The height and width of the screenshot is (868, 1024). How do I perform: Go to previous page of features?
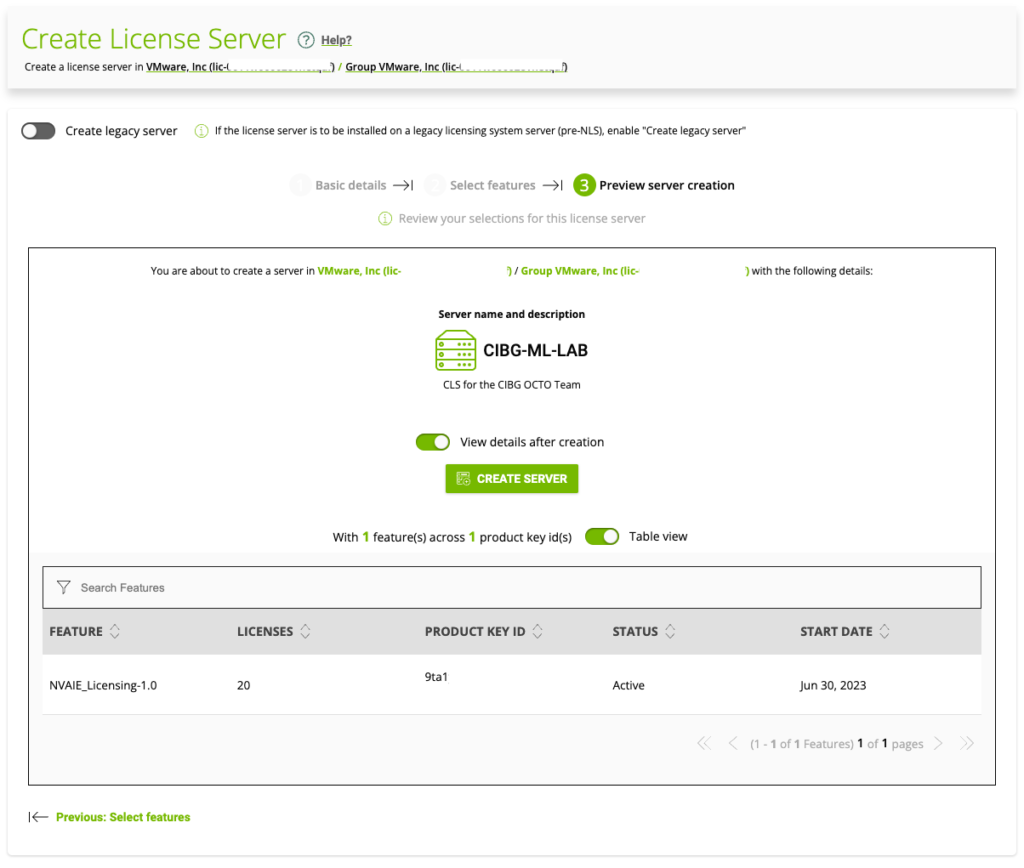click(733, 743)
